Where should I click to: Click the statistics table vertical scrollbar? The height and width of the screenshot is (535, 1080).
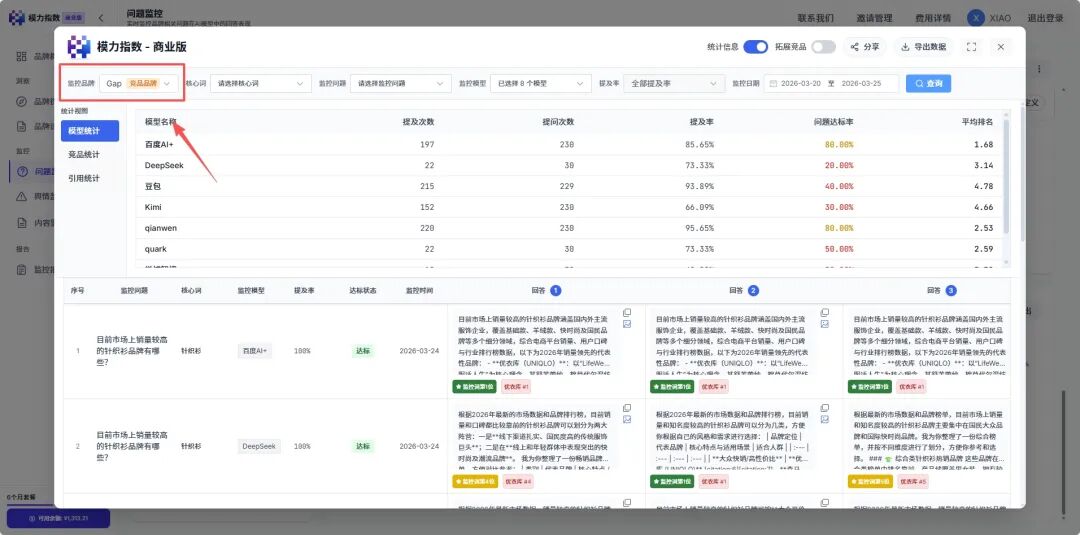1006,179
